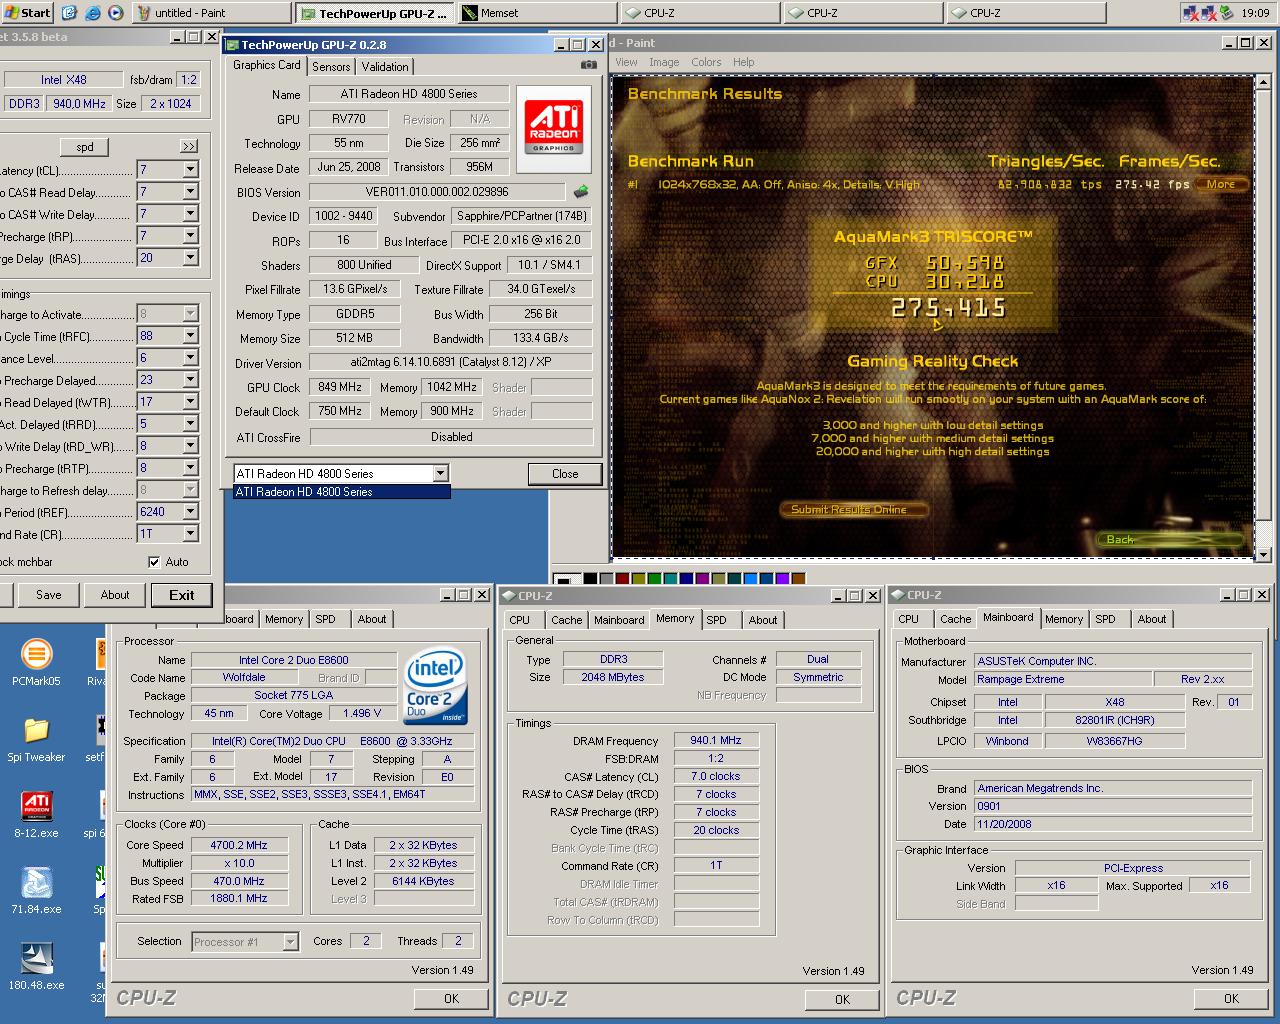The width and height of the screenshot is (1280, 1024).
Task: Open the tRAS dropdown showing 20
Action: (x=190, y=258)
